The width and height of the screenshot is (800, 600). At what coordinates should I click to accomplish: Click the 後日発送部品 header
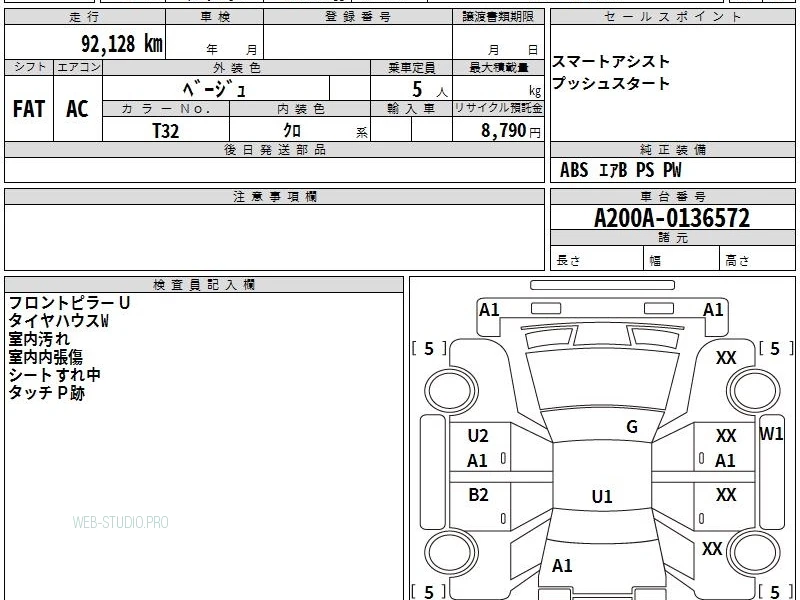(274, 149)
